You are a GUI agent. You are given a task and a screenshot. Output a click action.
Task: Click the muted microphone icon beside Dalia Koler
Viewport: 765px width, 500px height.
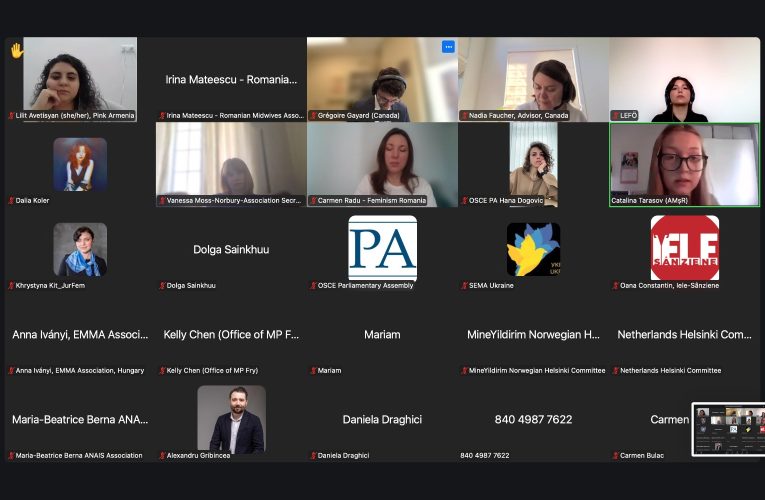coord(11,200)
